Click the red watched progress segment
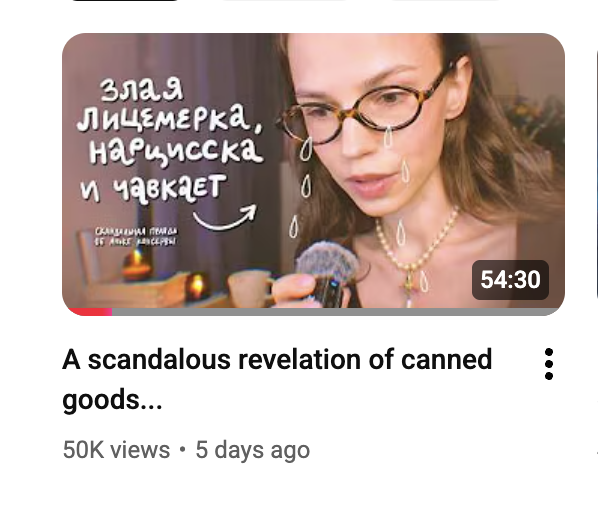This screenshot has height=508, width=598. pos(91,312)
